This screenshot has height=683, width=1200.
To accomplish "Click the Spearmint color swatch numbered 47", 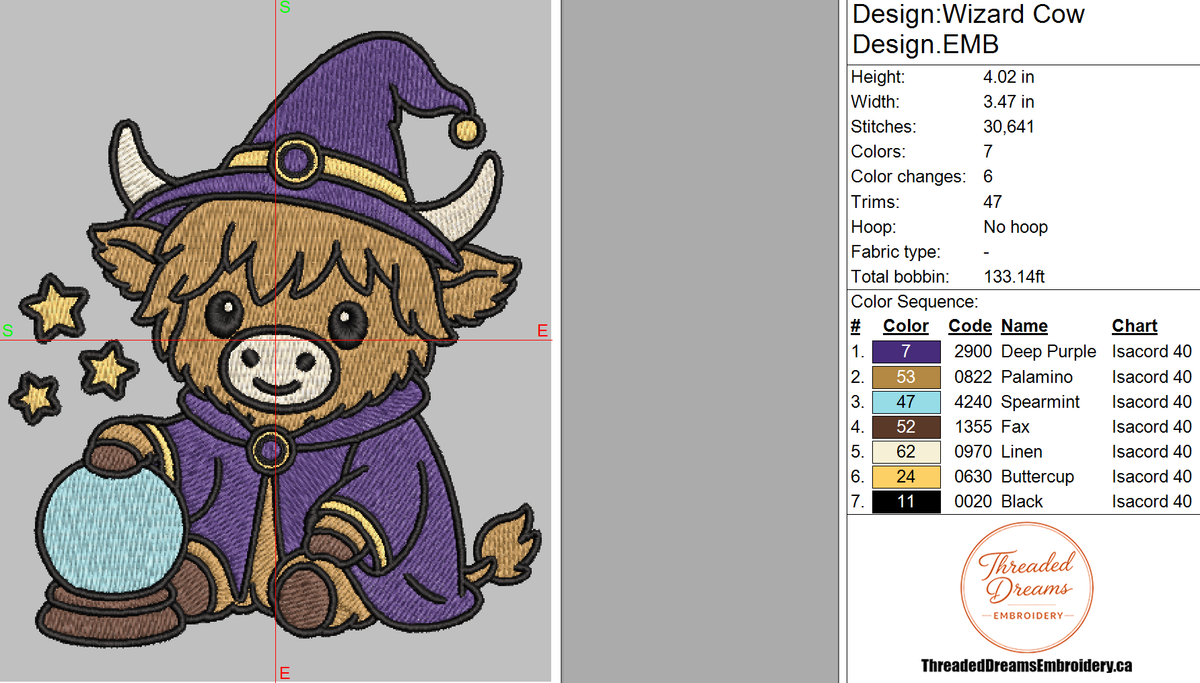I will pyautogui.click(x=906, y=402).
